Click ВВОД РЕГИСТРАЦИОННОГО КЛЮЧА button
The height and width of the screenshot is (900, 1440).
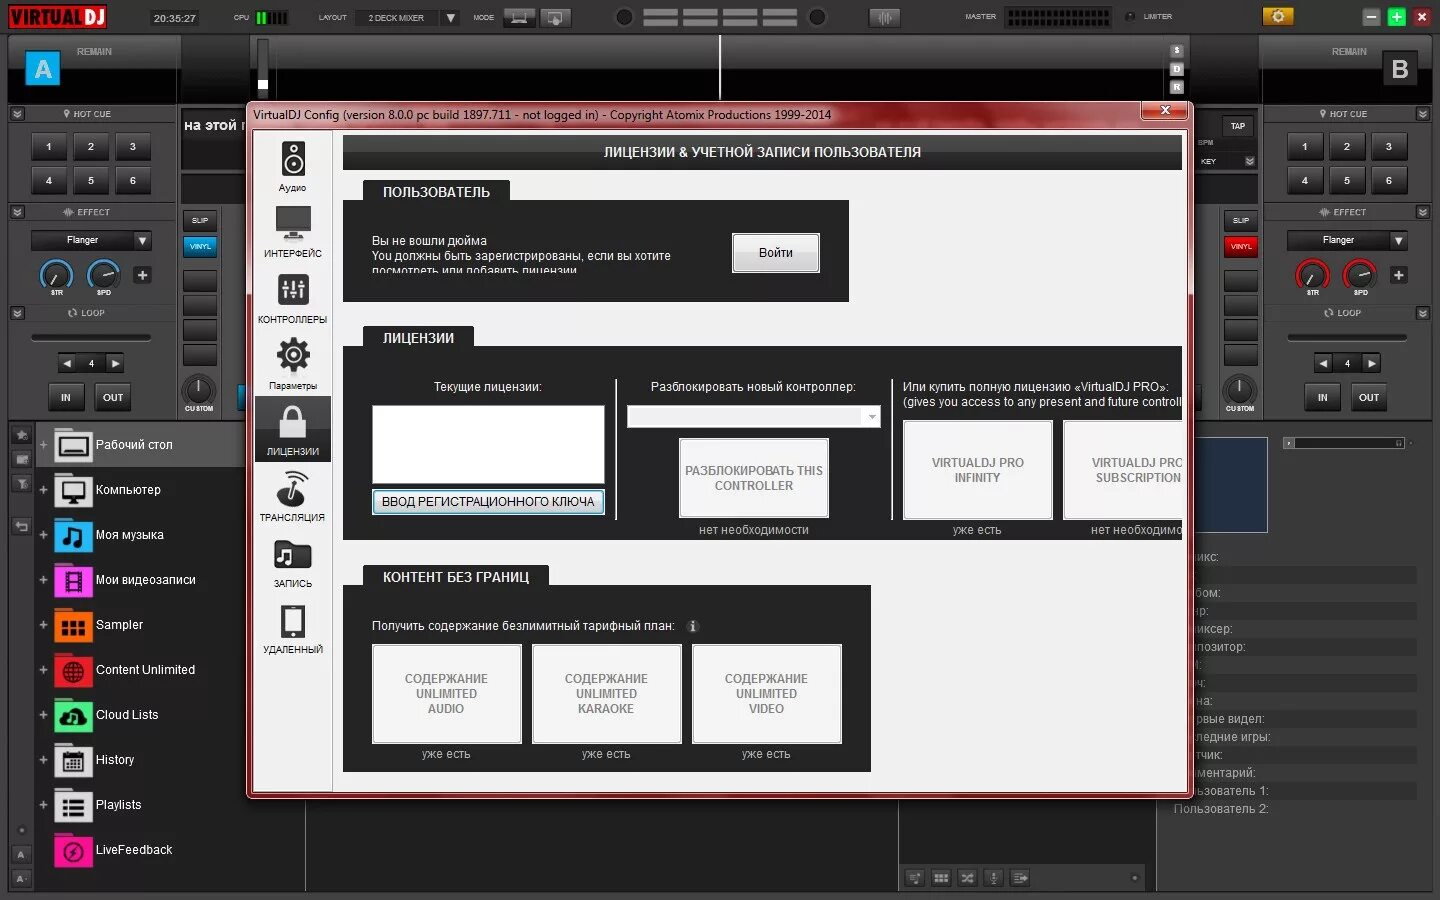pos(488,502)
